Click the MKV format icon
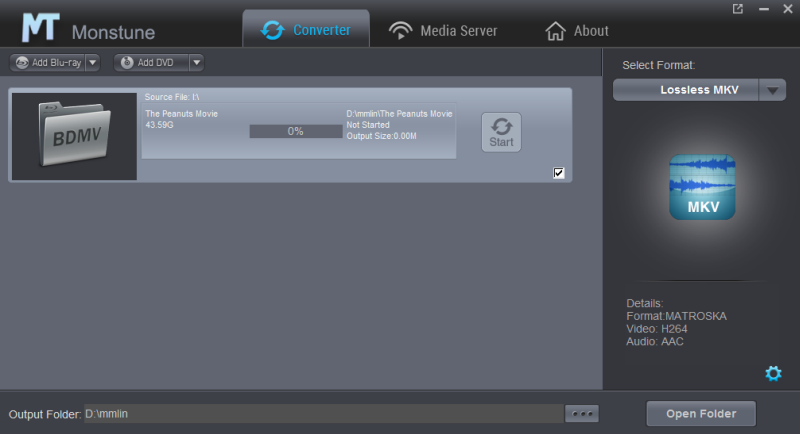The height and width of the screenshot is (434, 800). [701, 187]
